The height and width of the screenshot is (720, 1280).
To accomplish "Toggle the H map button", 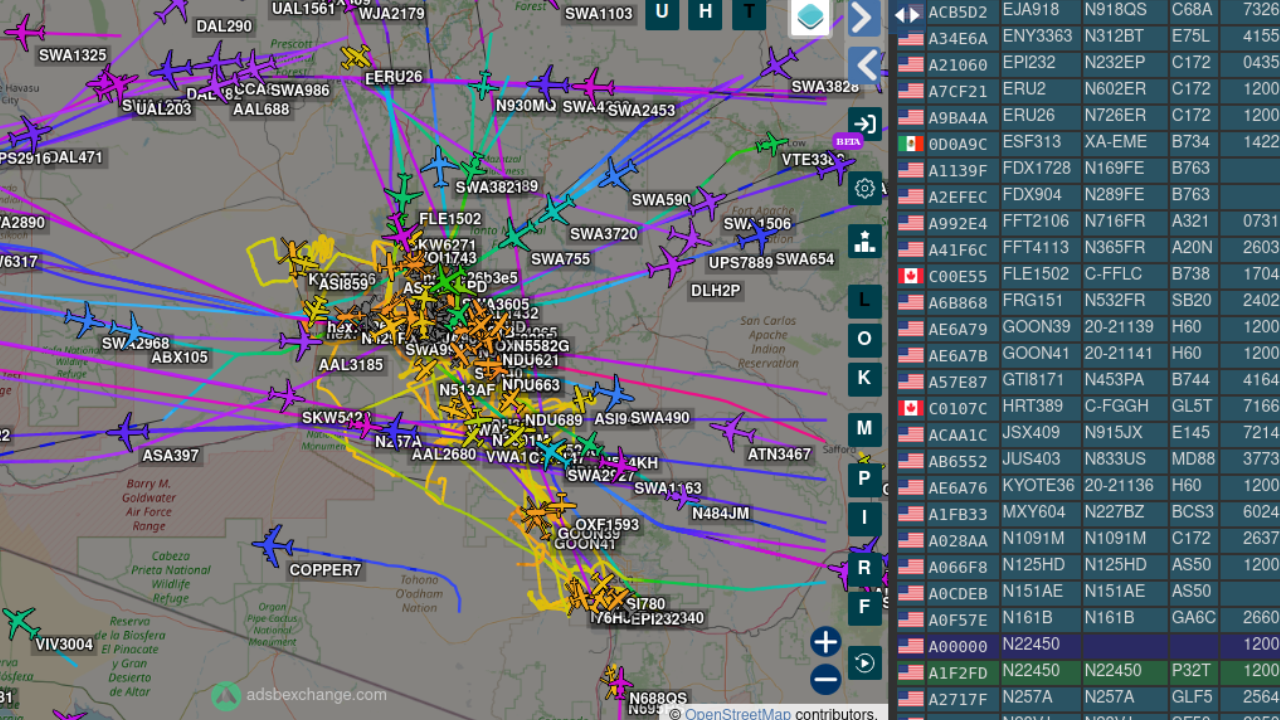I will tap(706, 12).
